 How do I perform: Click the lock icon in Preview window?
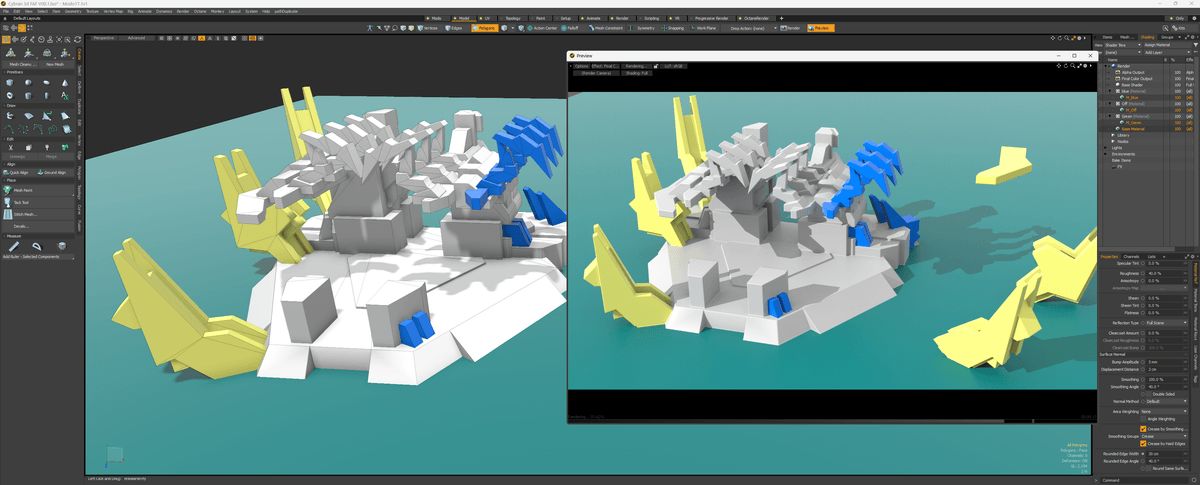(656, 66)
